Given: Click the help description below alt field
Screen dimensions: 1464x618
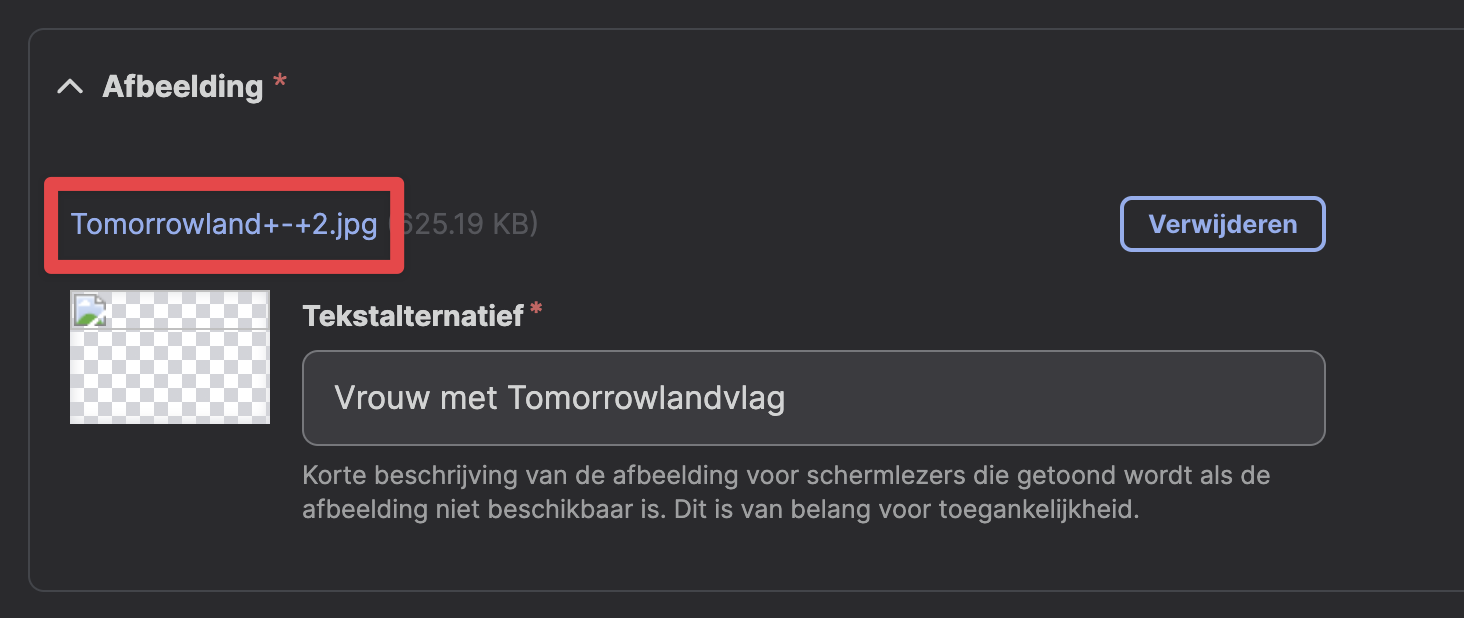Looking at the screenshot, I should click(786, 492).
